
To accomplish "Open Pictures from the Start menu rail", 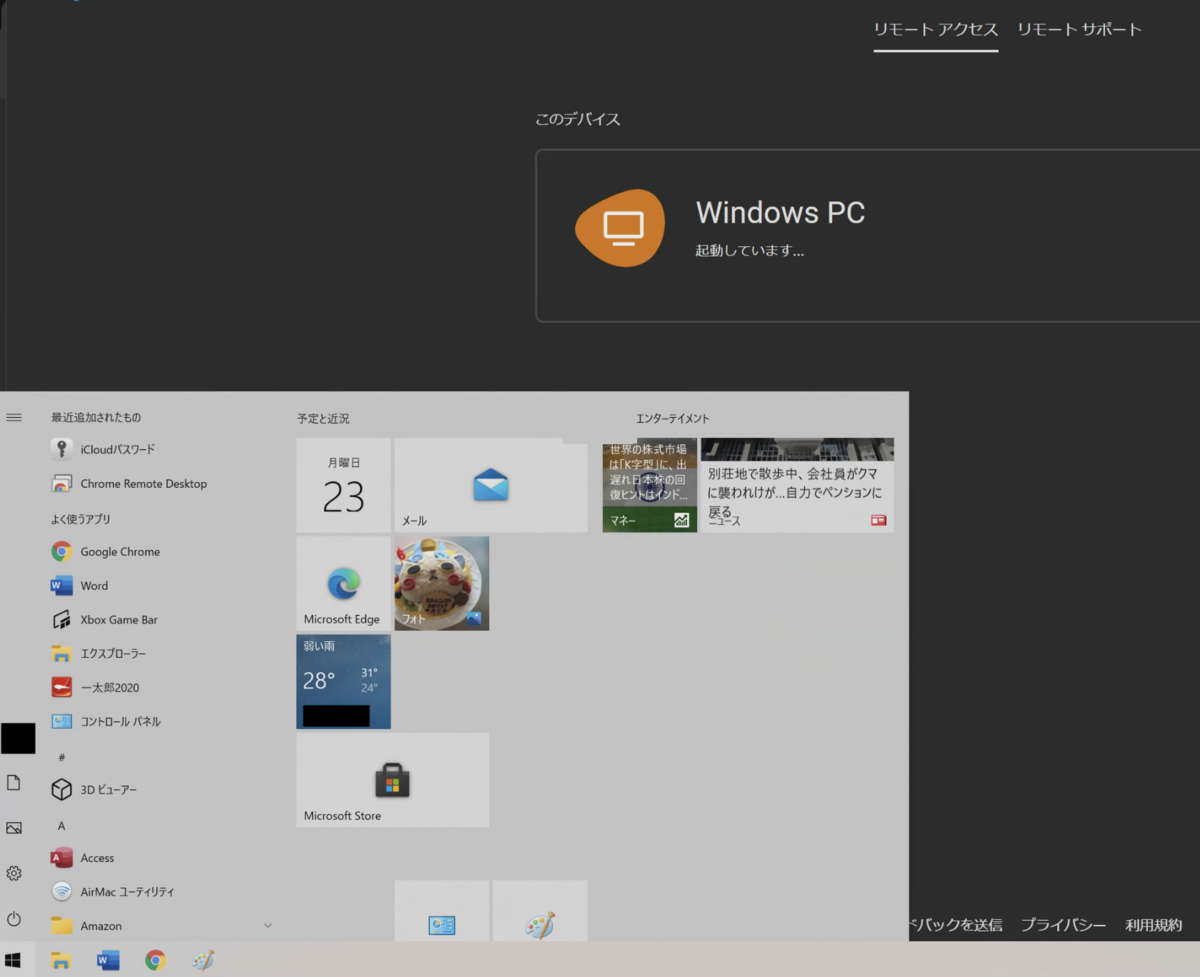I will point(14,828).
